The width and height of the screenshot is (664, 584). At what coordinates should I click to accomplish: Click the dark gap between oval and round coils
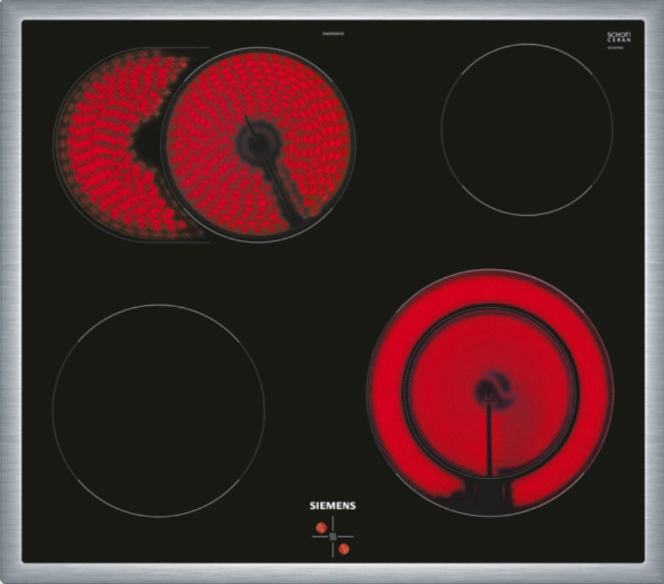[150, 140]
